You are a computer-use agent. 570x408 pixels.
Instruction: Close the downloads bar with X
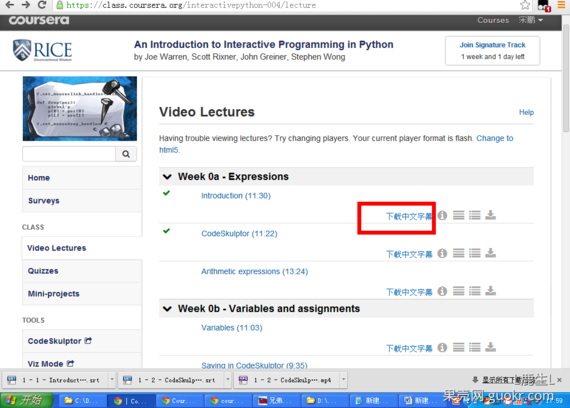pos(559,380)
